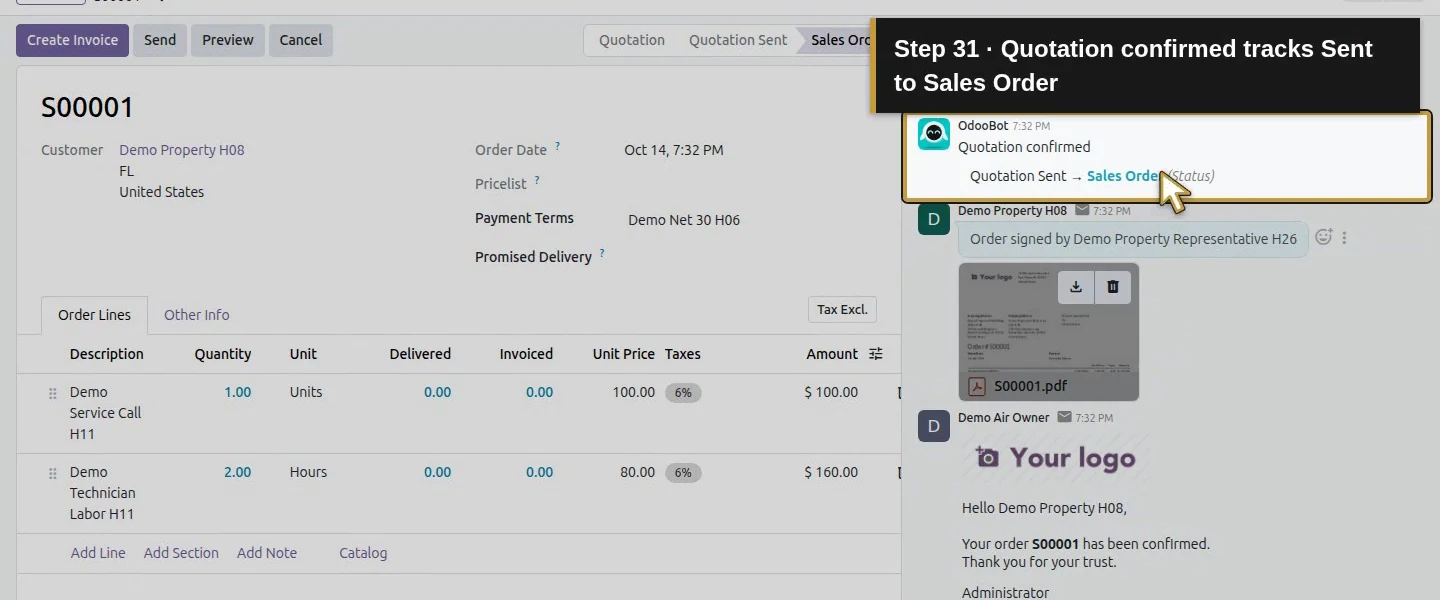Switch to the Other Info tab
1440x600 pixels.
pos(197,315)
